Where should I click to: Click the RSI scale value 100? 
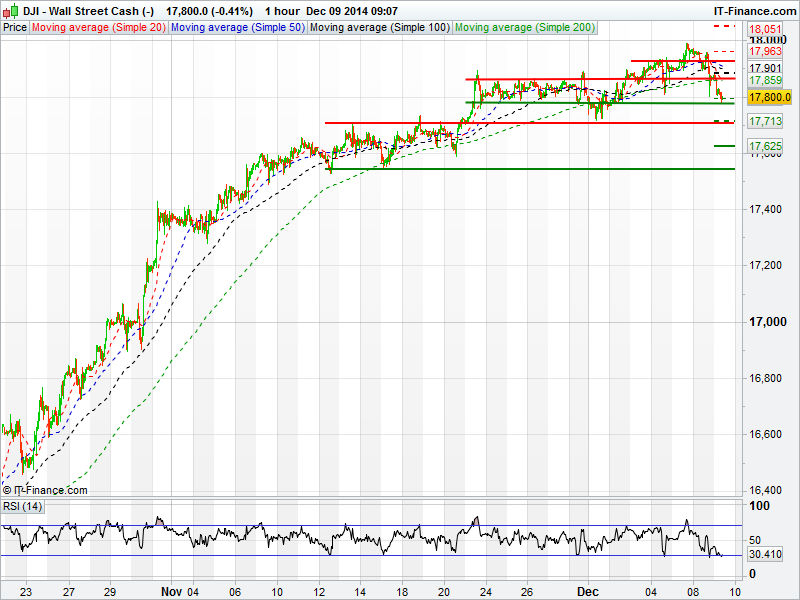759,506
